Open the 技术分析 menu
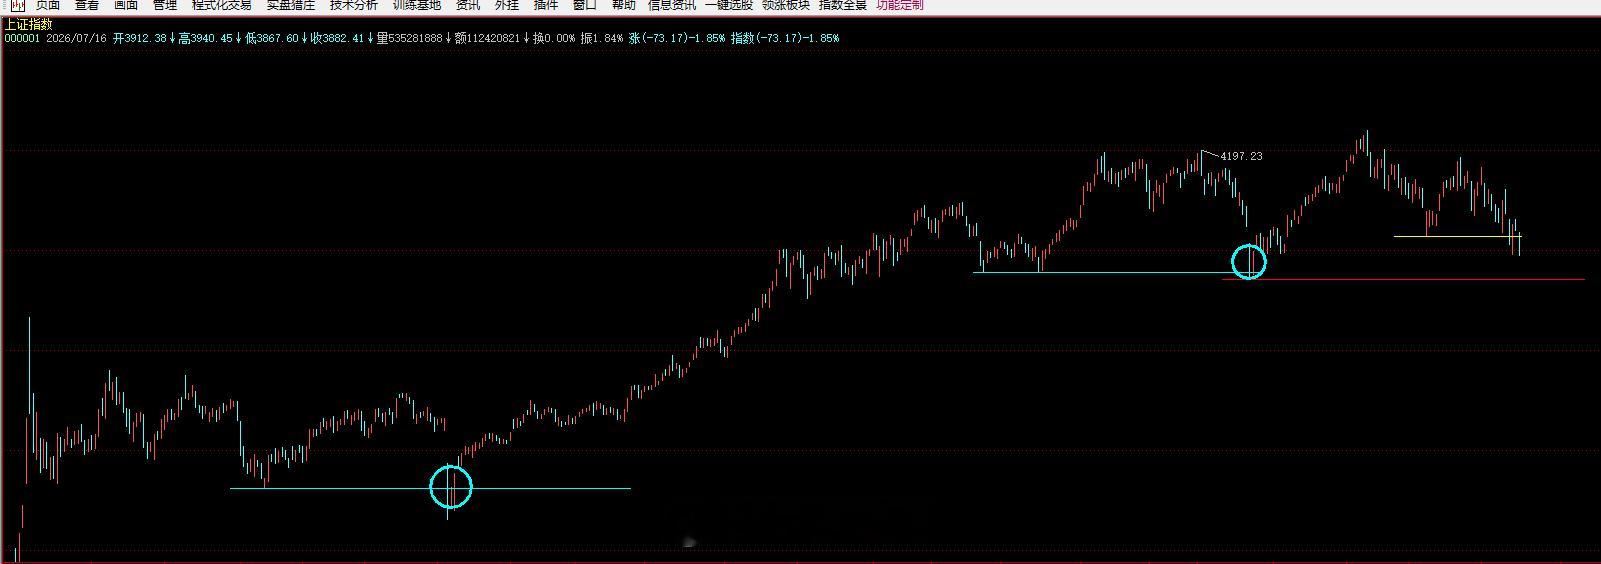 pyautogui.click(x=354, y=5)
